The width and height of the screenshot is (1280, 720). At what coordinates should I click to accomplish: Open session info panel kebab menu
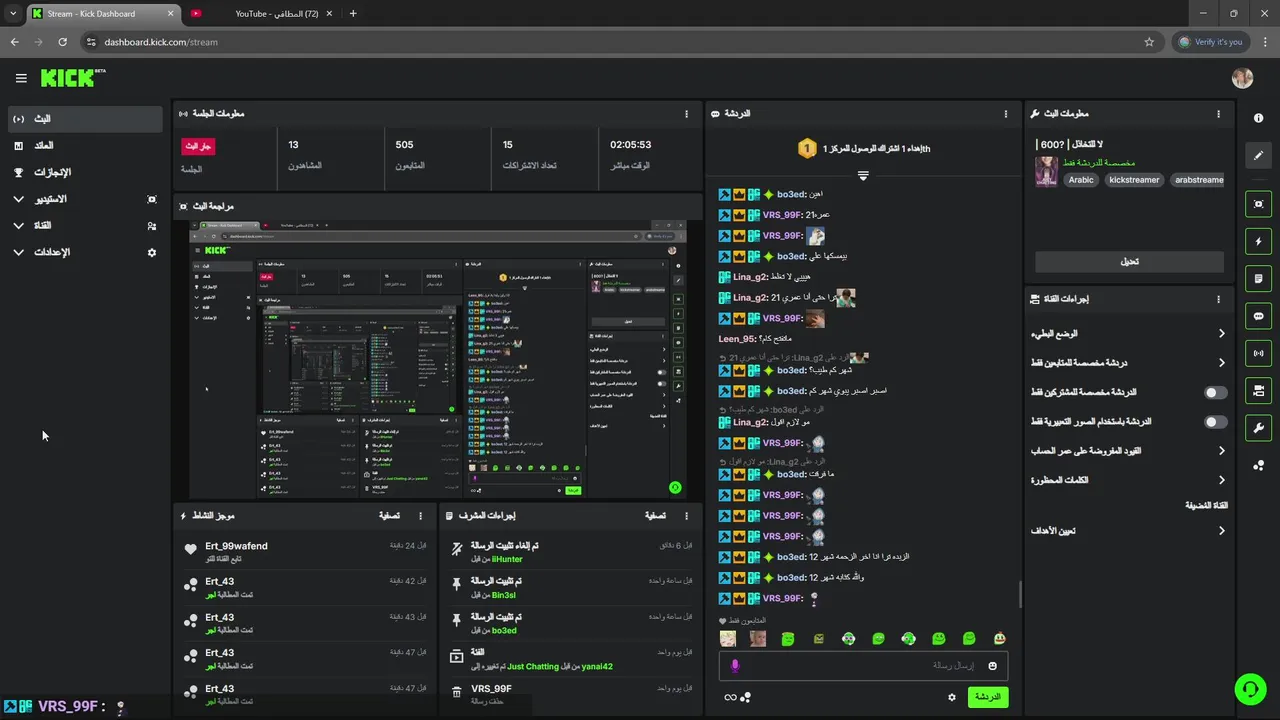686,114
